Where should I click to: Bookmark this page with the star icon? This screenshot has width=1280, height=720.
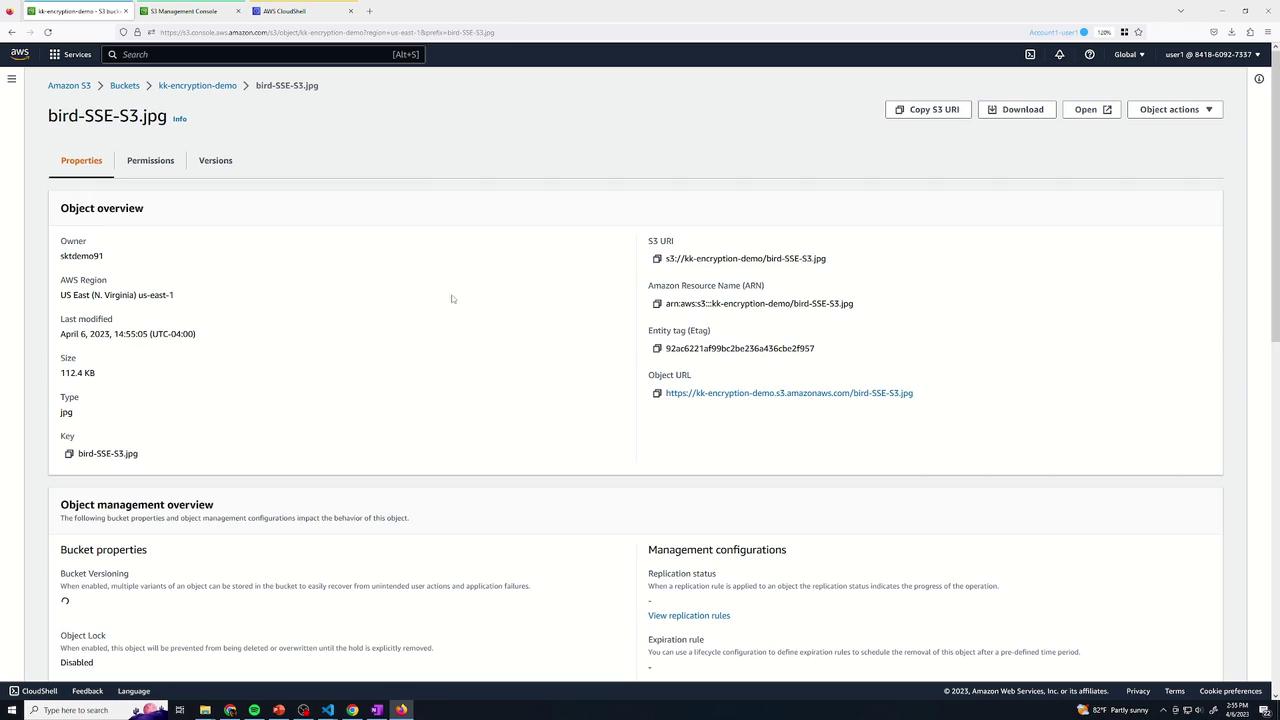point(1138,32)
